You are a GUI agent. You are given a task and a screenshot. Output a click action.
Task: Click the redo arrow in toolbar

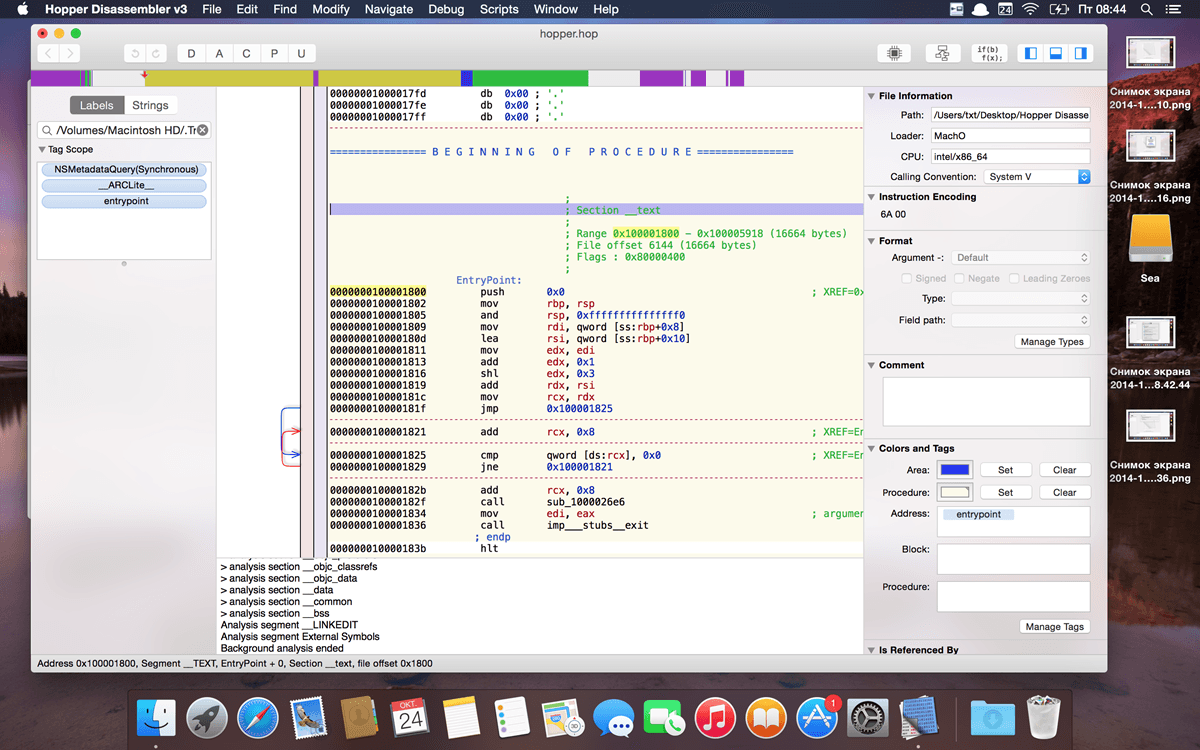157,53
